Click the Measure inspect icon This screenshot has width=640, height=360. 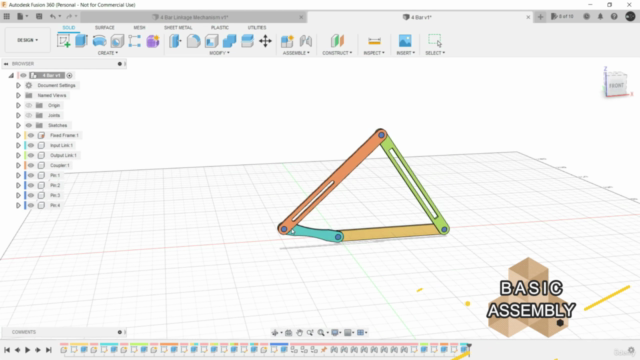click(x=374, y=41)
